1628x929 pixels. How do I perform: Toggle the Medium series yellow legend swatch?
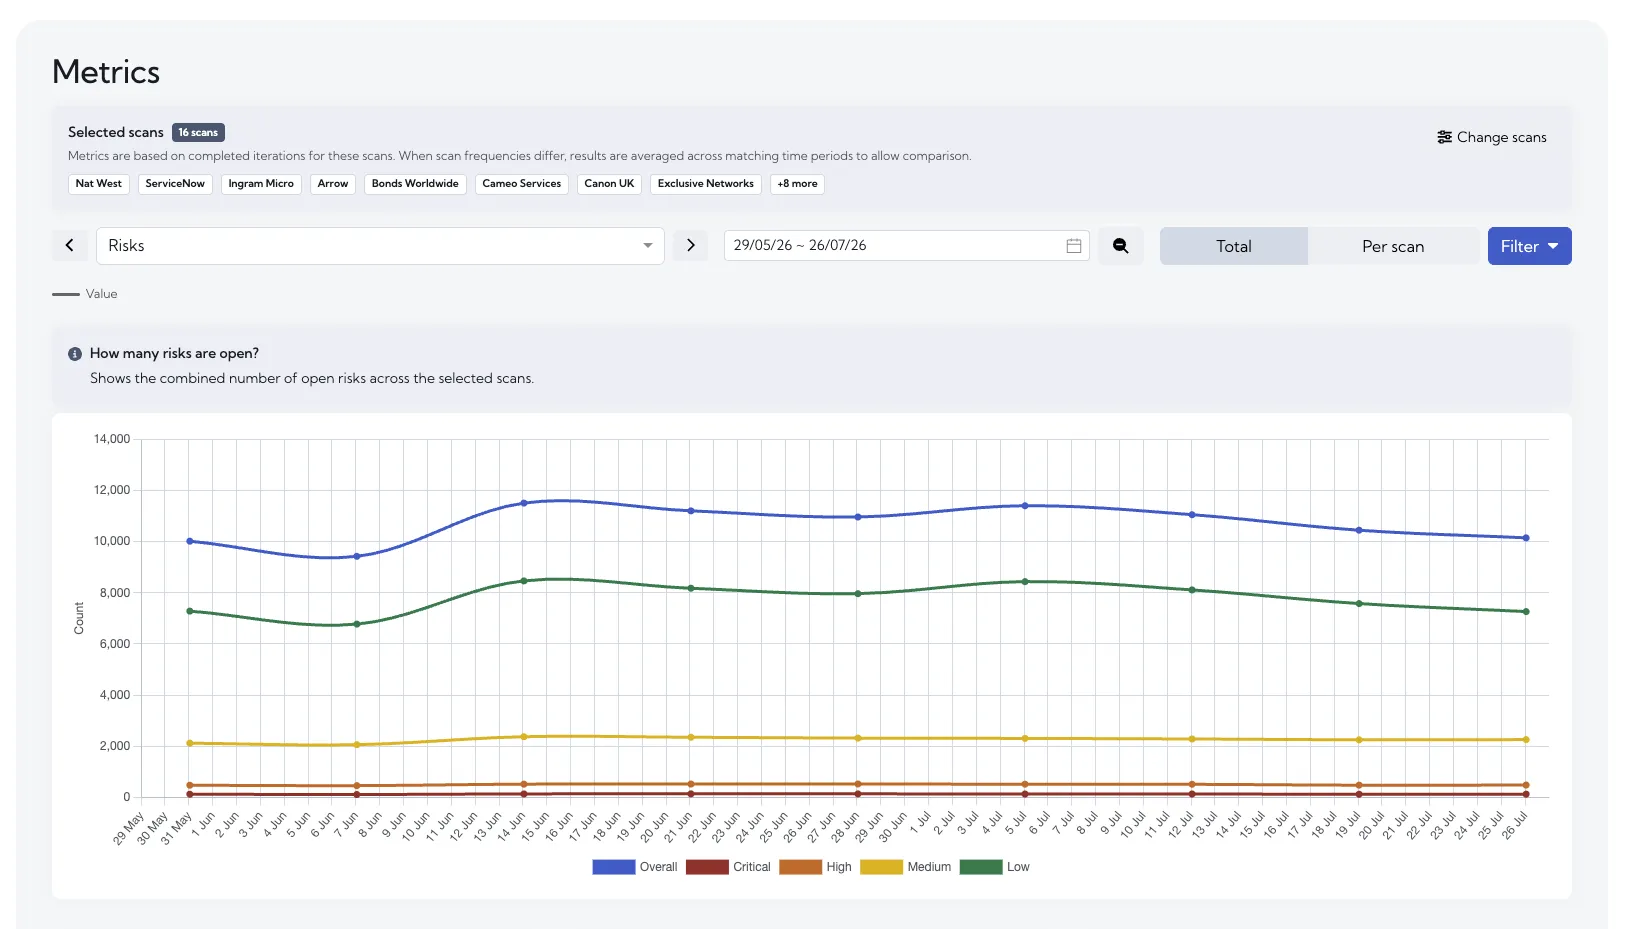[x=881, y=867]
